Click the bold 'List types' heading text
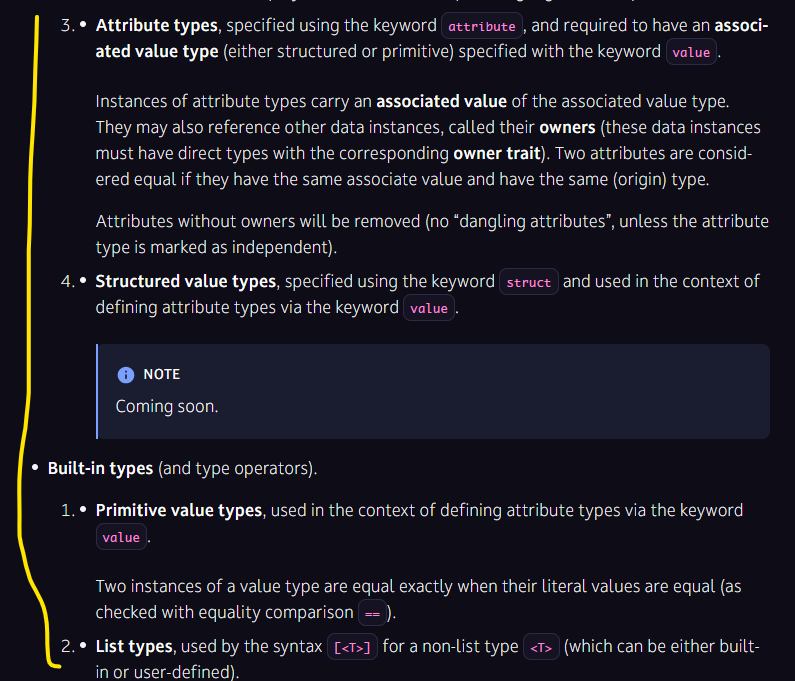This screenshot has width=795, height=681. tap(134, 646)
